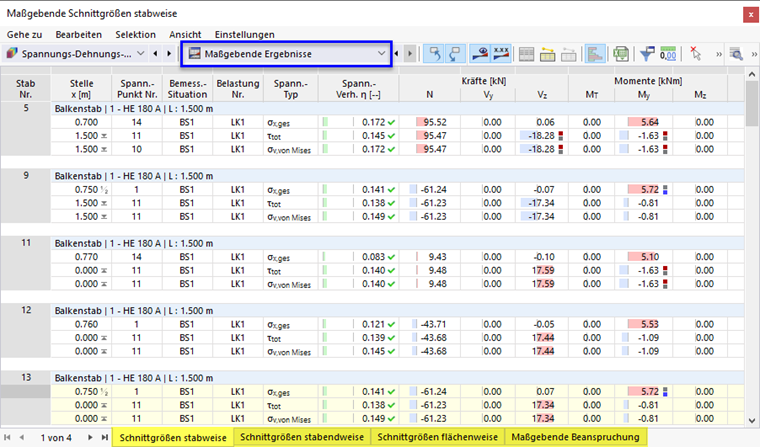The image size is (760, 447).
Task: Jump to the first table page
Action: [7, 437]
